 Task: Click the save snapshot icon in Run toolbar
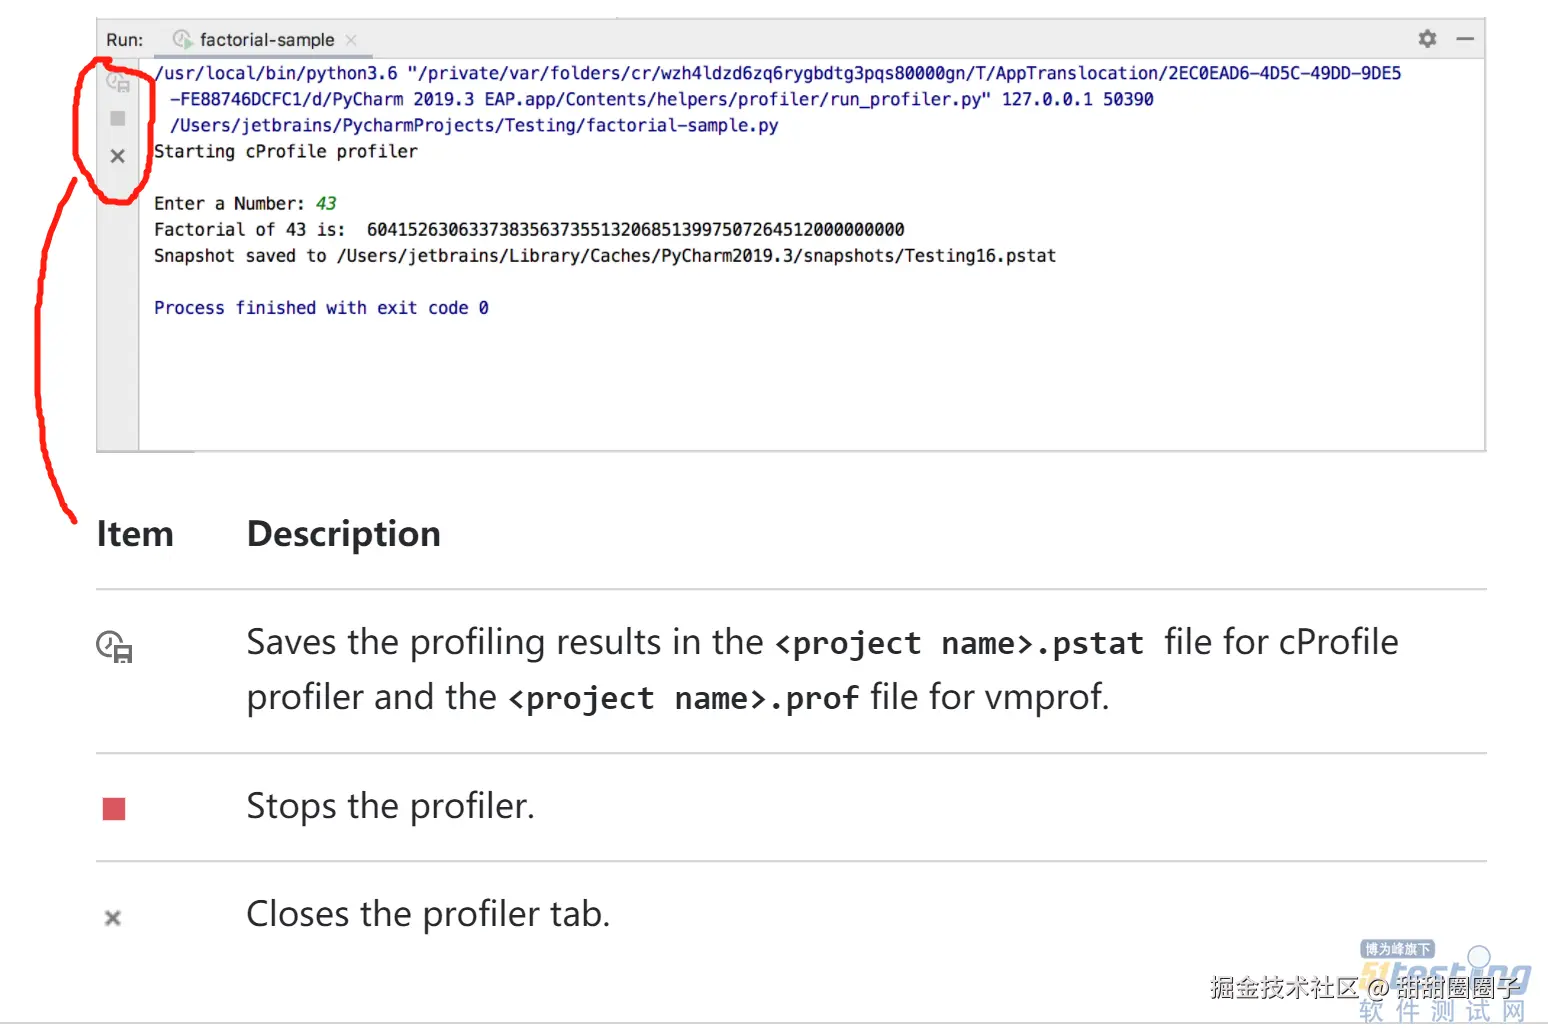click(118, 83)
